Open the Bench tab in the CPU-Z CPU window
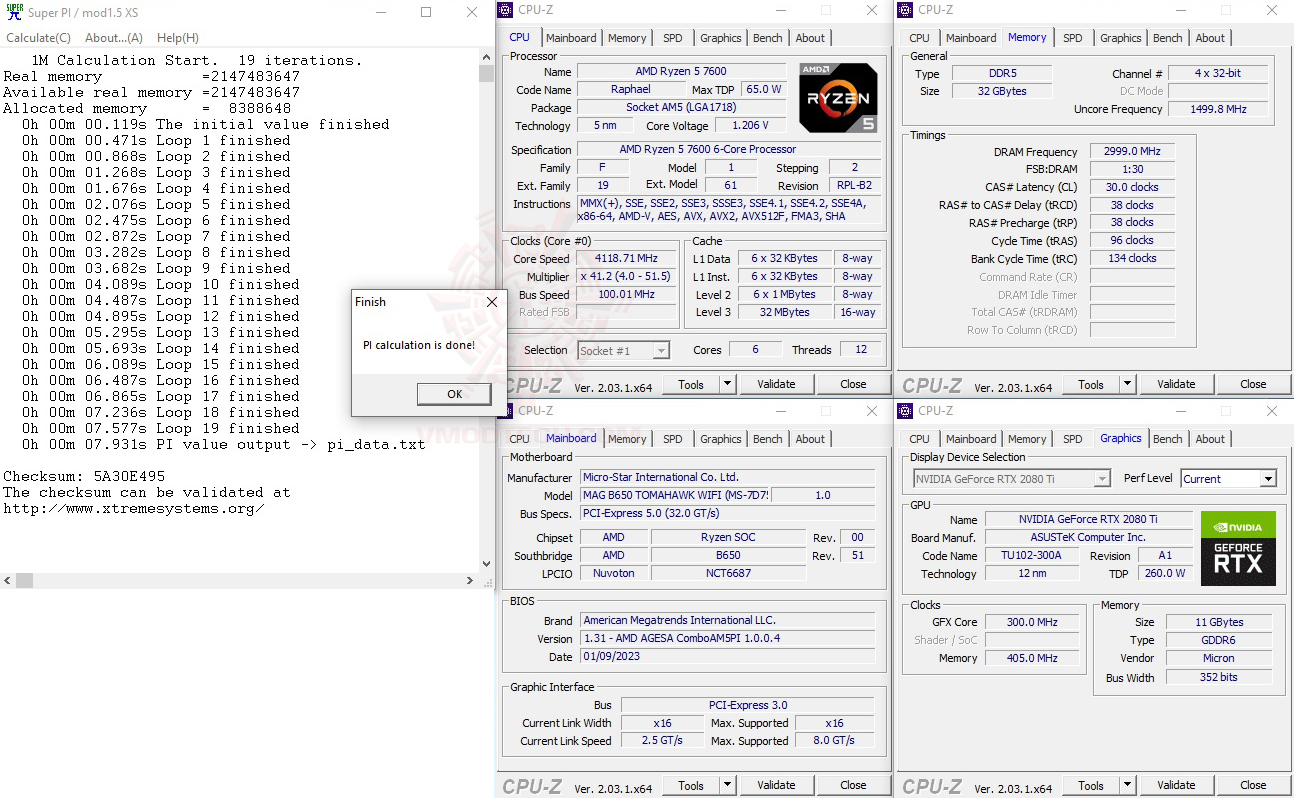Image resolution: width=1294 pixels, height=798 pixels. [768, 38]
